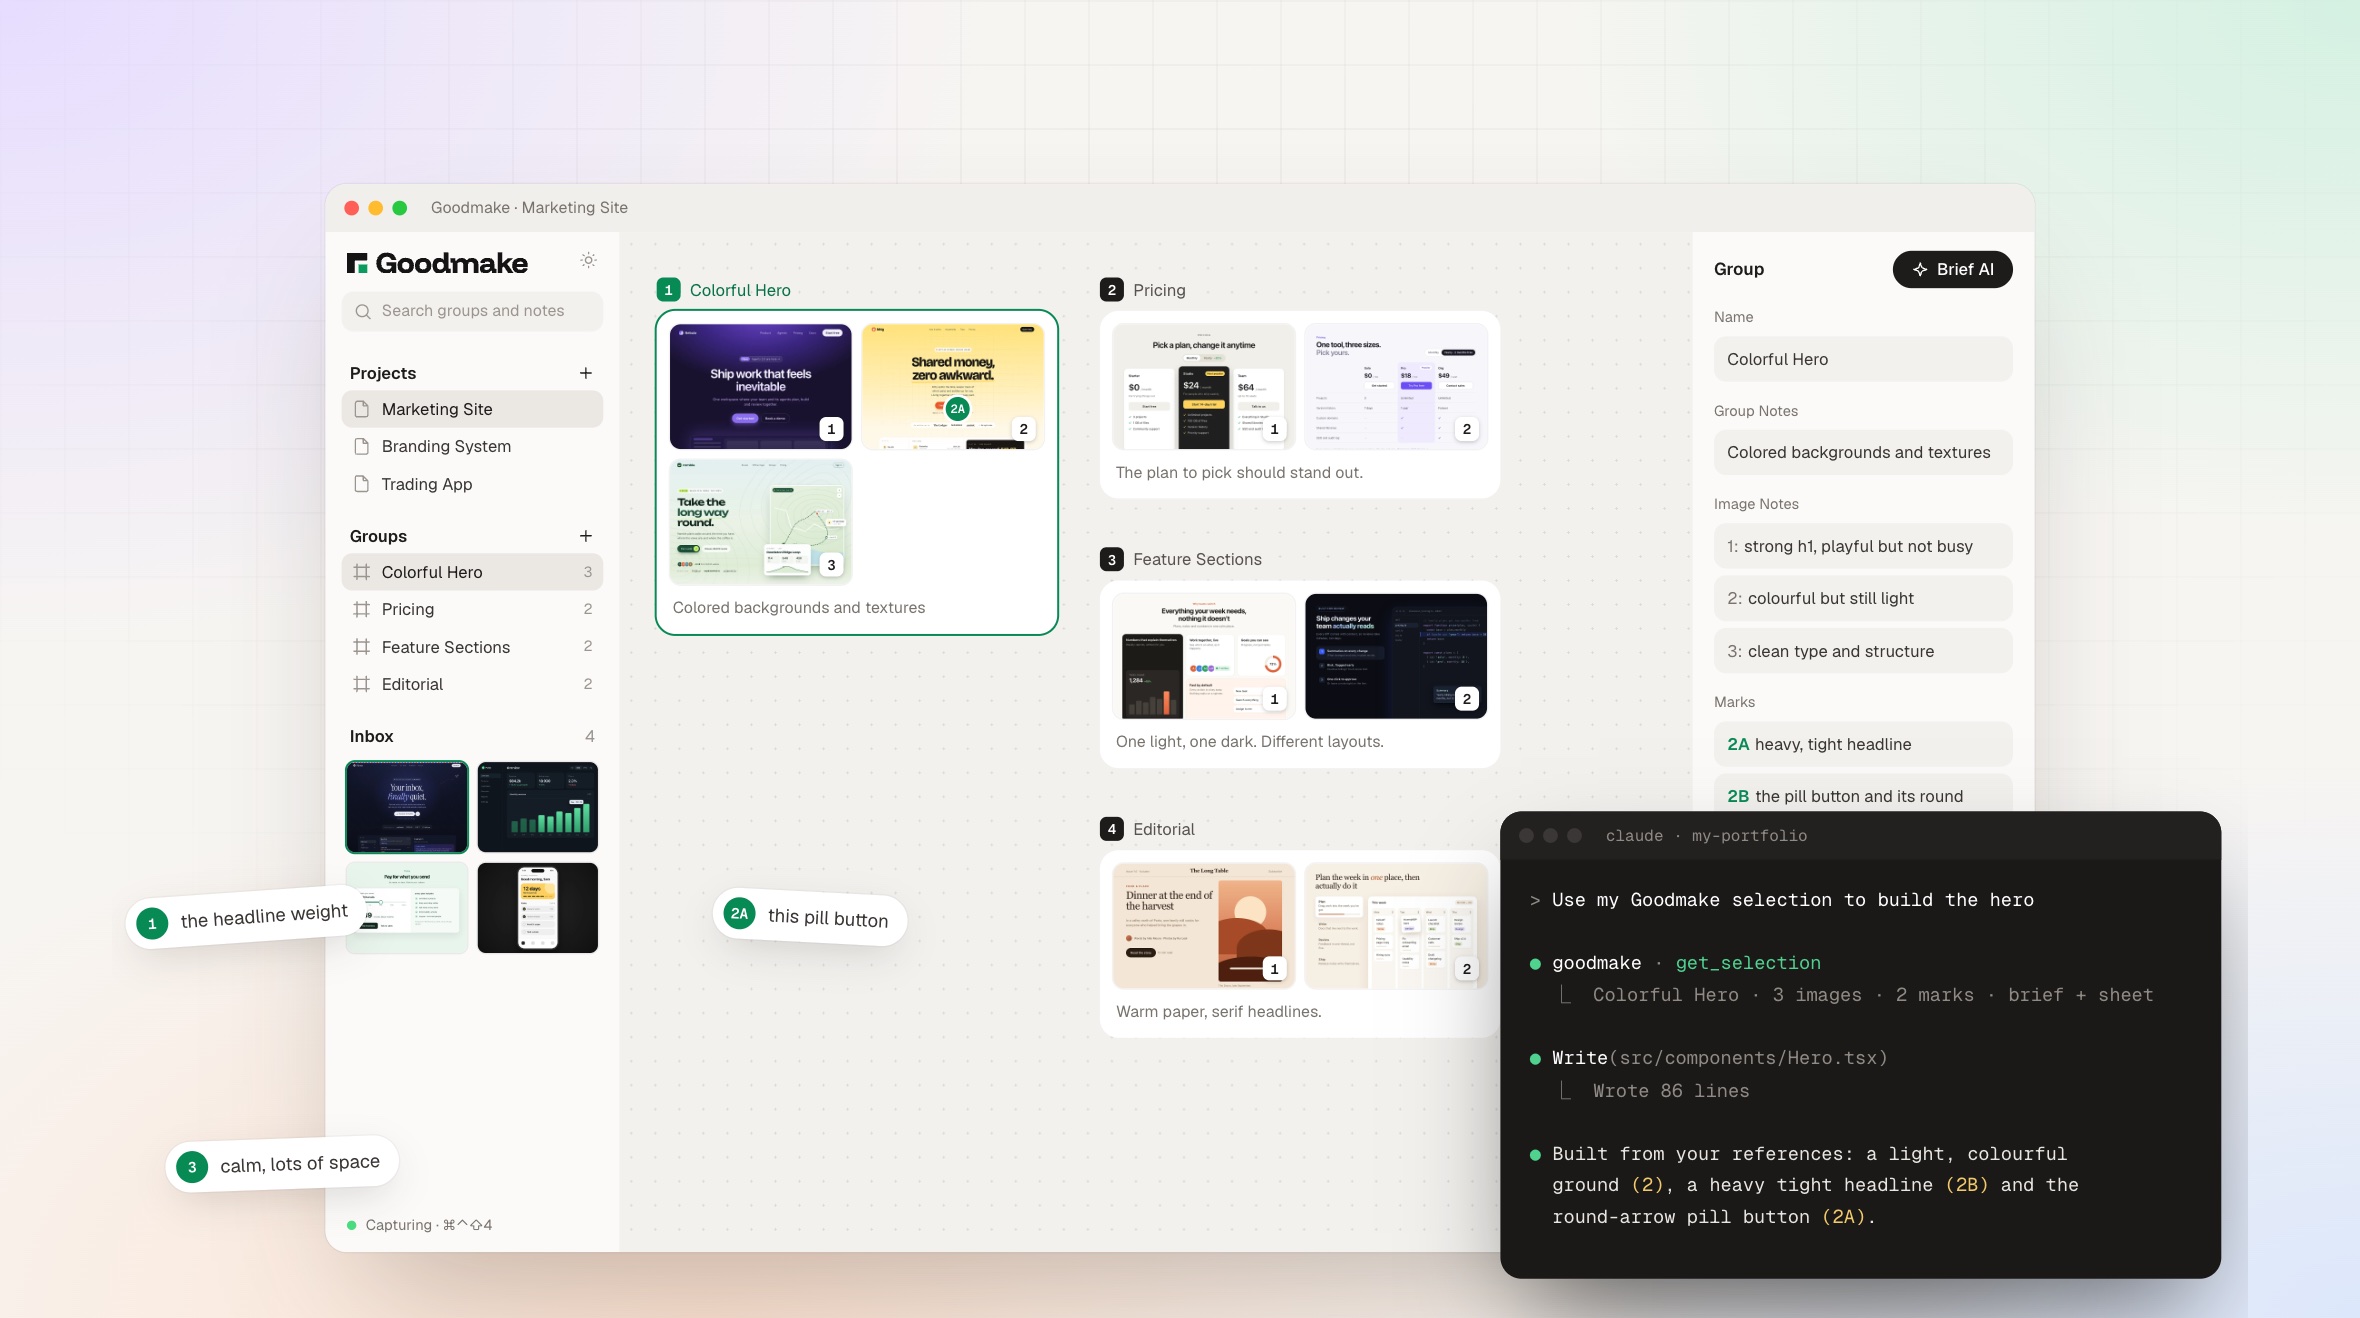Click the Marketing Site document icon

coord(362,409)
